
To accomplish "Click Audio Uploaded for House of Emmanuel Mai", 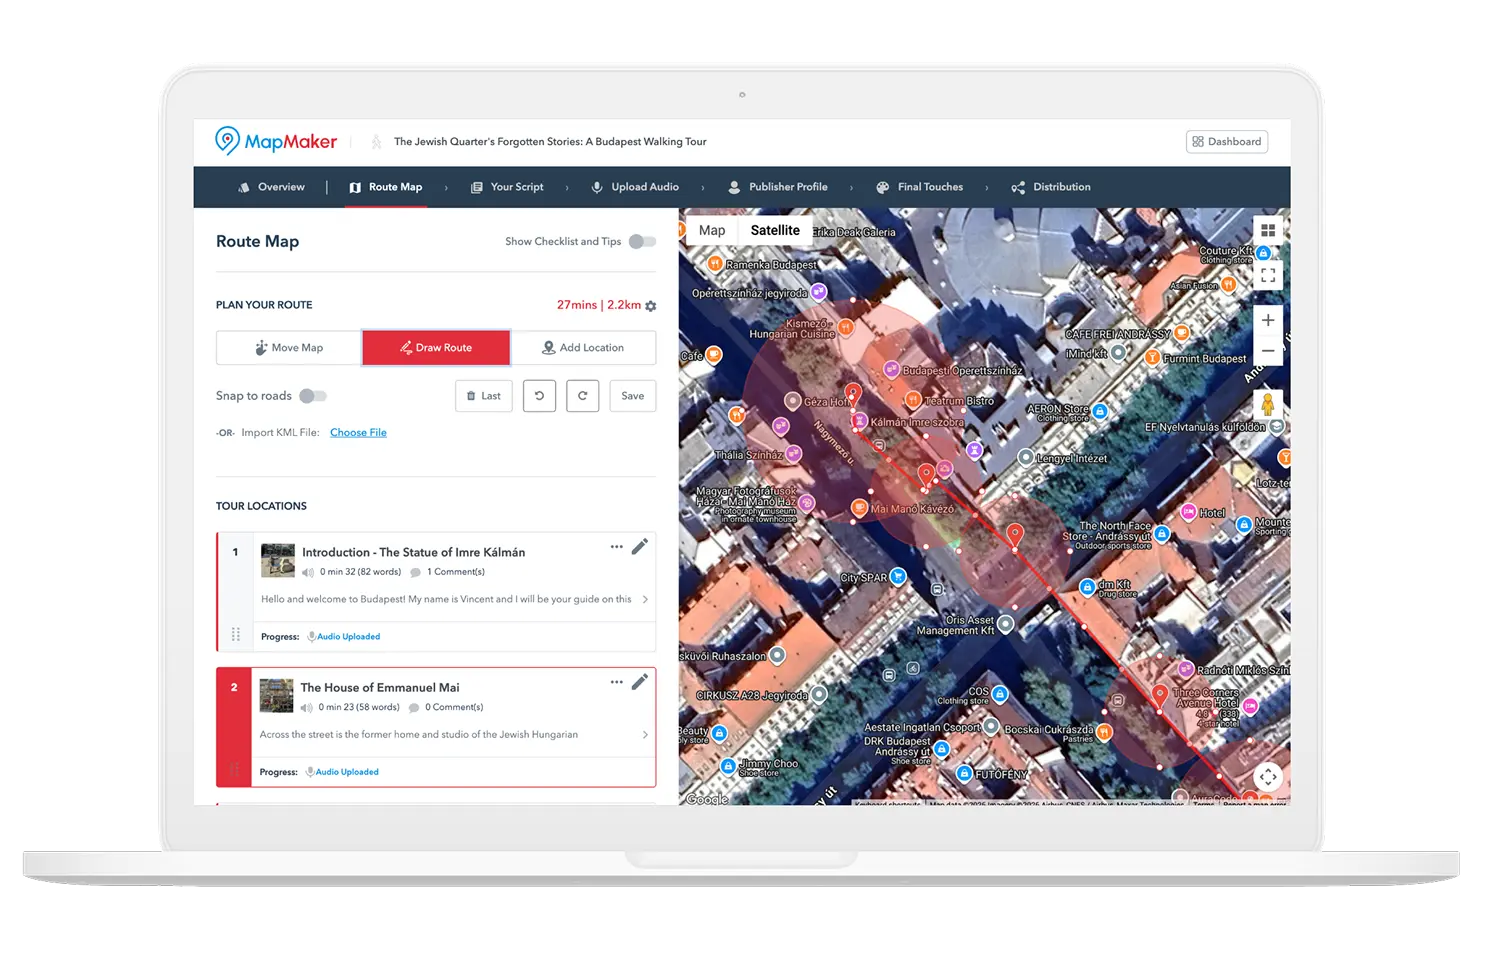I will [347, 772].
